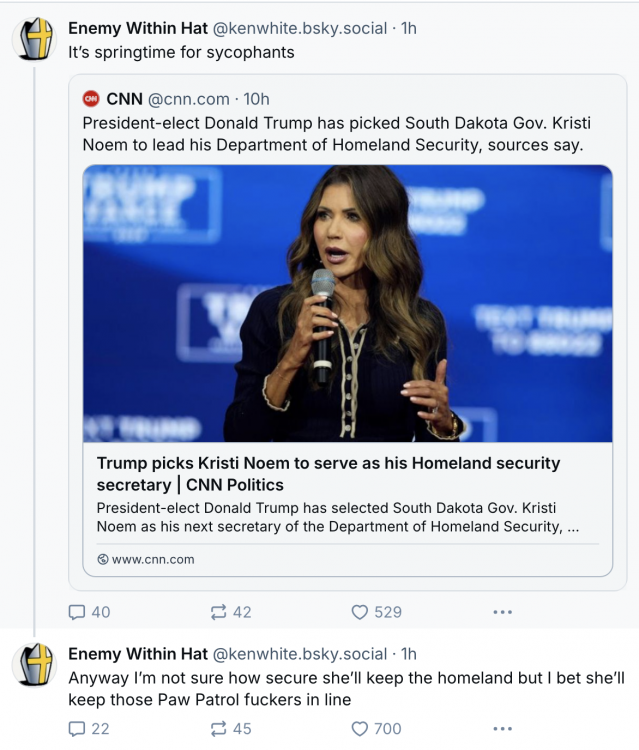The image size is (639, 750).
Task: Visit the www.cnn.com link
Action: pos(153,559)
